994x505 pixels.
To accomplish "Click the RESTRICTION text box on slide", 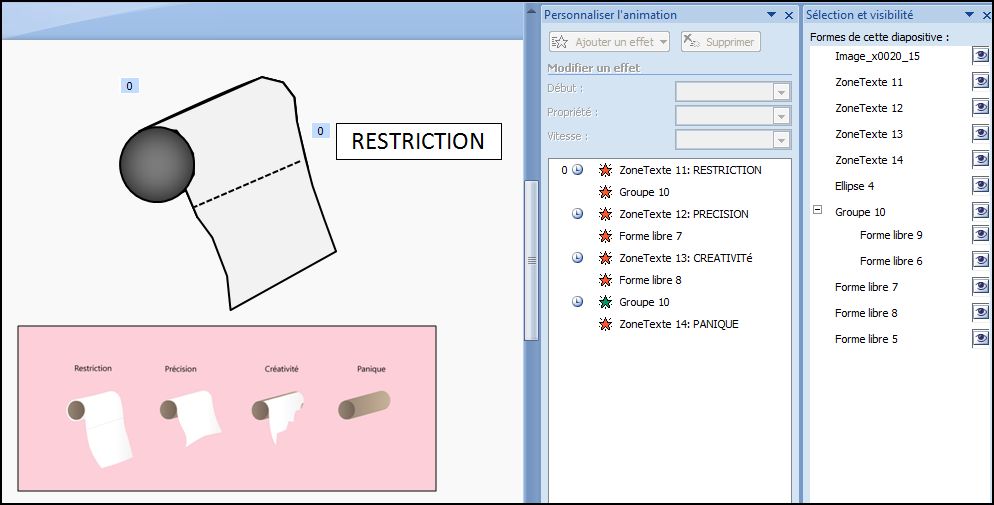I will click(418, 141).
